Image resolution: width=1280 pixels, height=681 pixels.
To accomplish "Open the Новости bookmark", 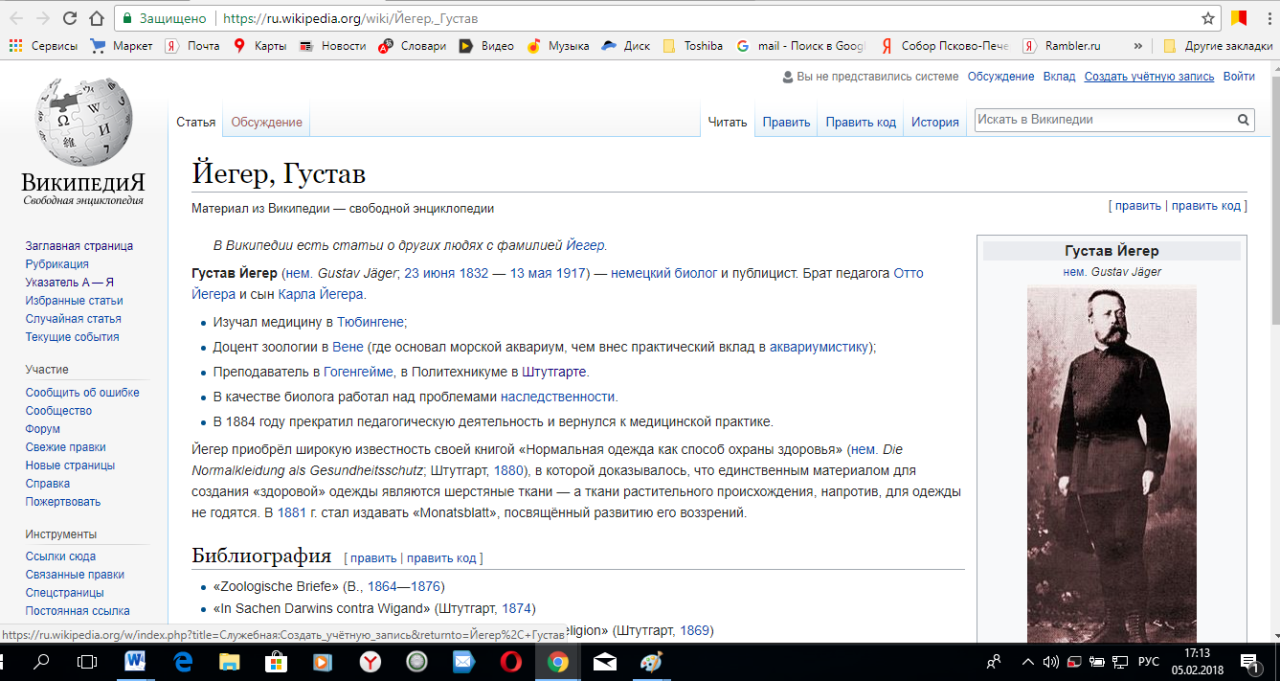I will (x=333, y=46).
